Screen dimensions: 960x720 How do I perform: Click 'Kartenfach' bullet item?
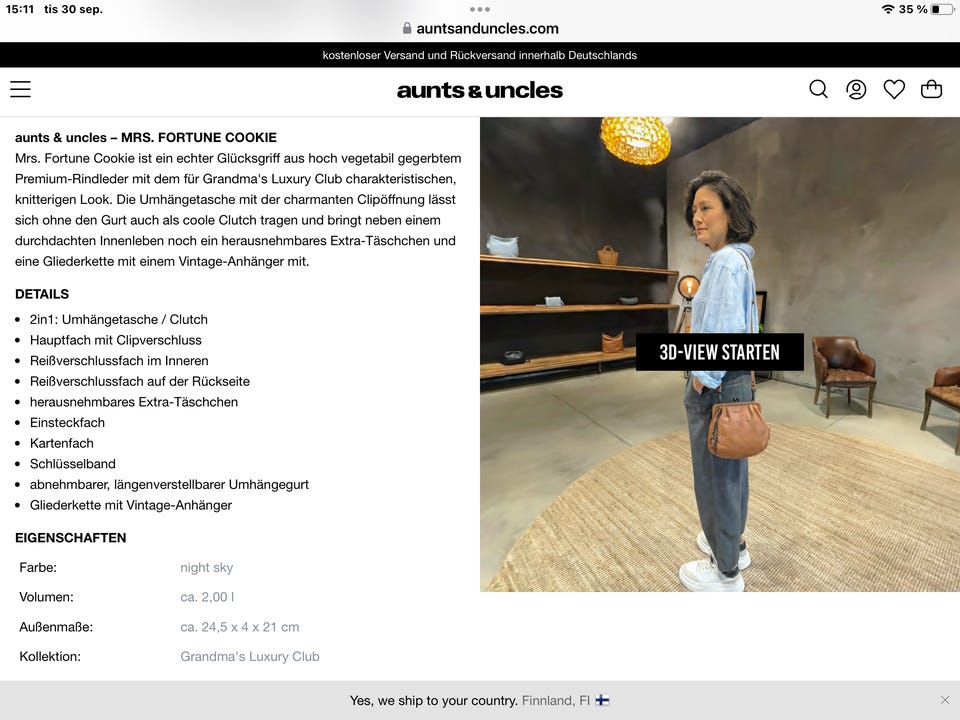coord(62,443)
